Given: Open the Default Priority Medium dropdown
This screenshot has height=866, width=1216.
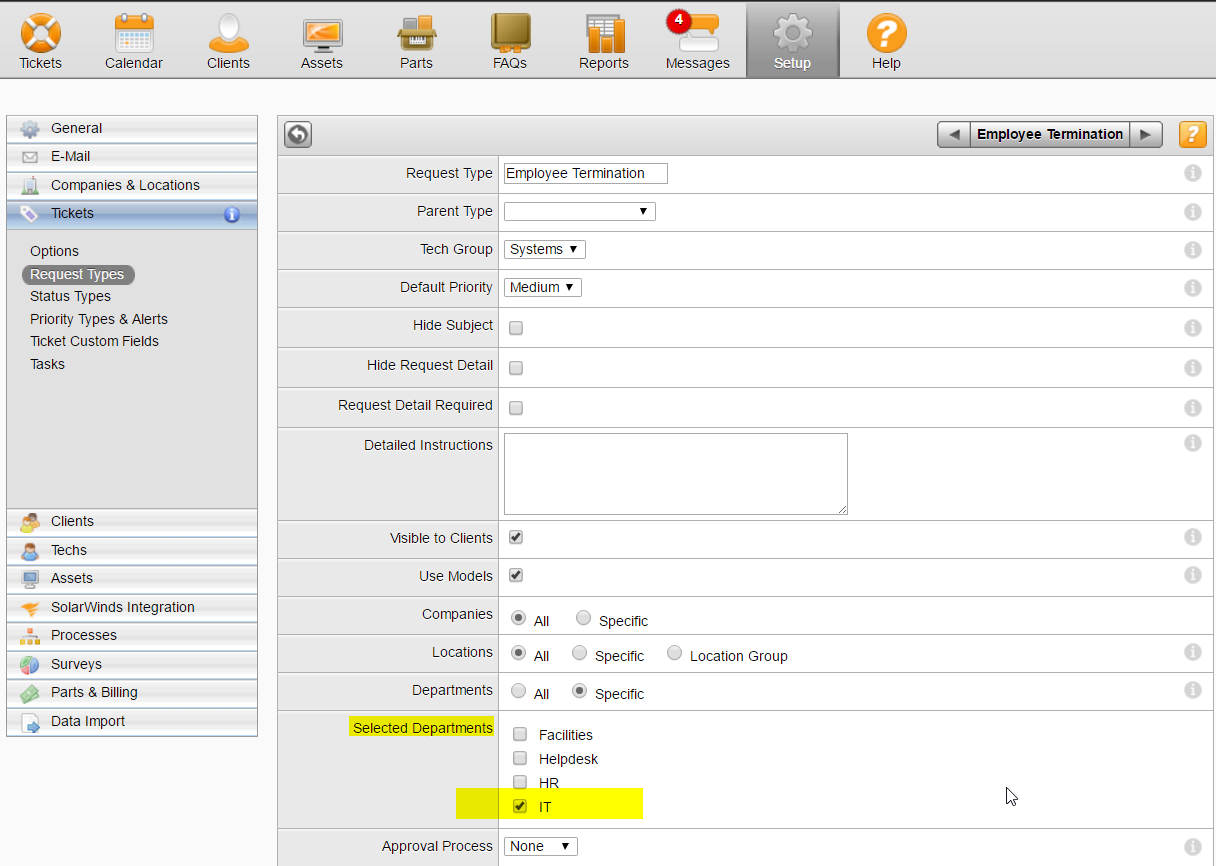Looking at the screenshot, I should (543, 287).
